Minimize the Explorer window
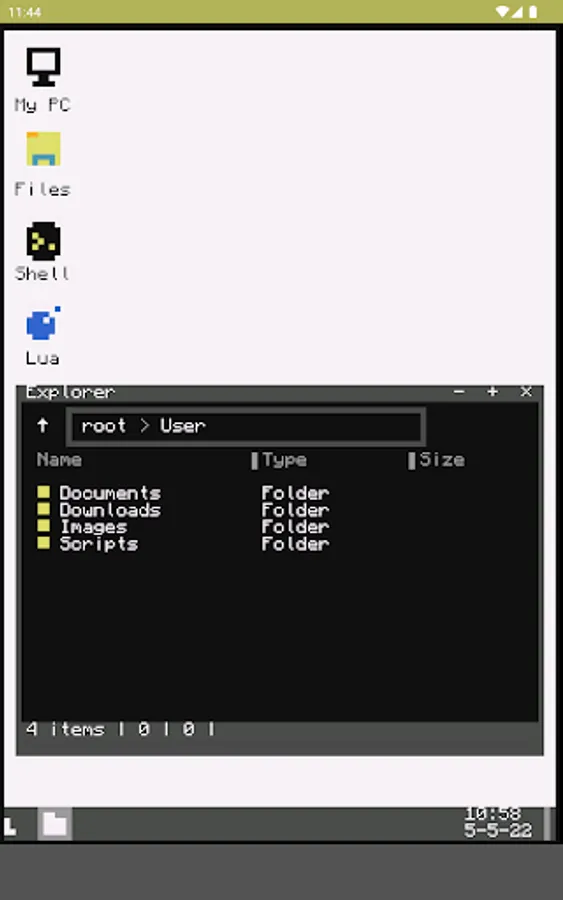Screen dimensions: 563x900 click(x=459, y=392)
